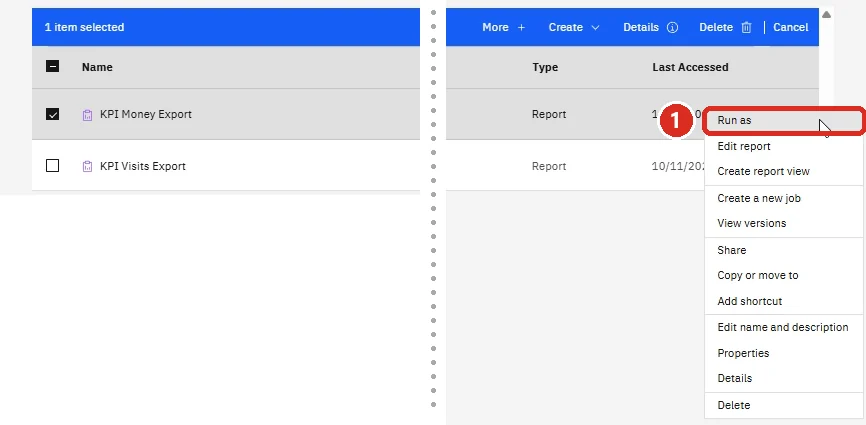Select Create a new job
The image size is (866, 425).
tap(783, 198)
